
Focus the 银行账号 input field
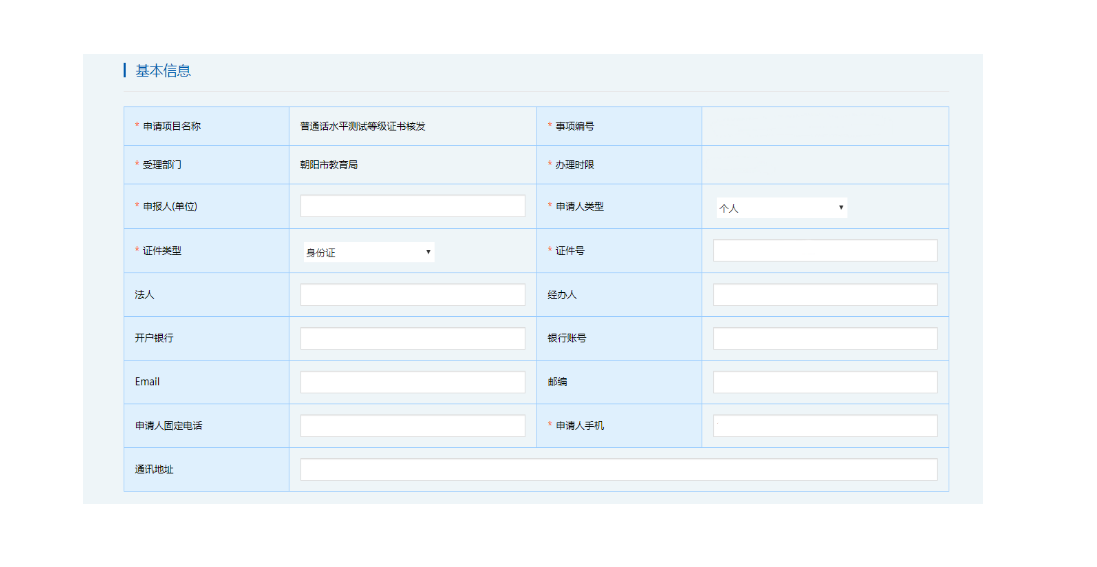tap(824, 338)
